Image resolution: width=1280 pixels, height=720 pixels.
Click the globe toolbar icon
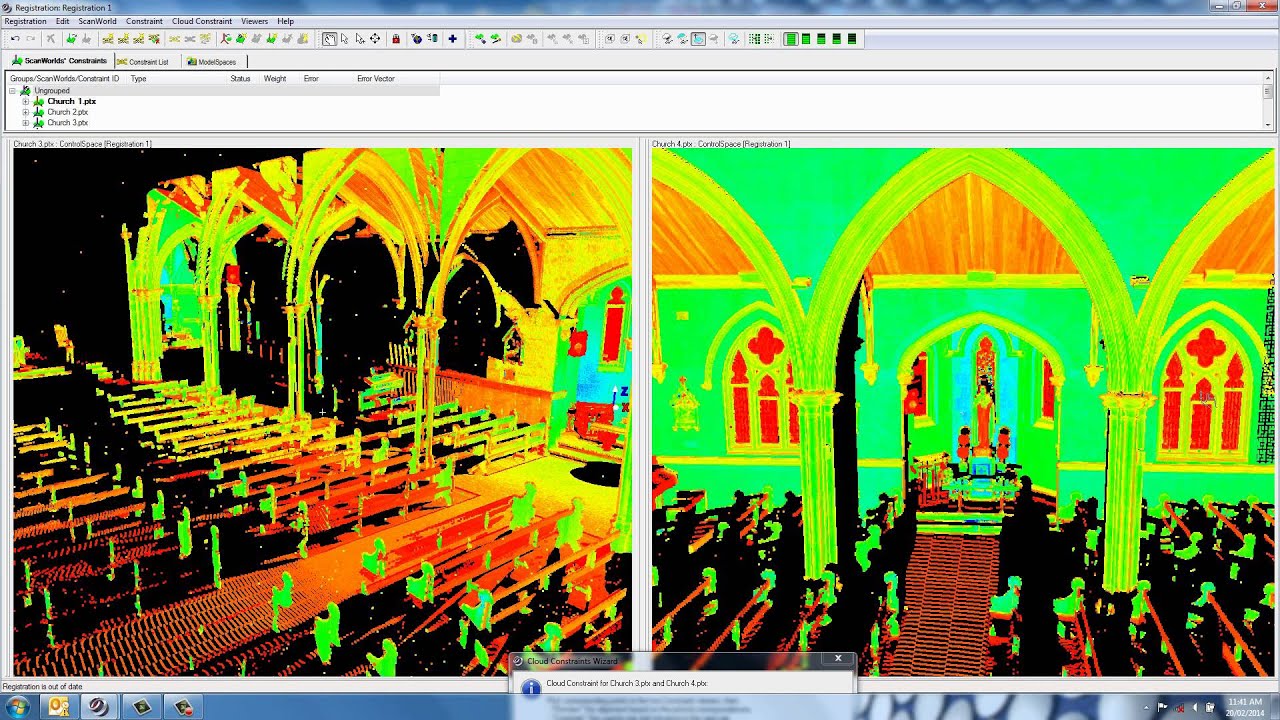[417, 39]
